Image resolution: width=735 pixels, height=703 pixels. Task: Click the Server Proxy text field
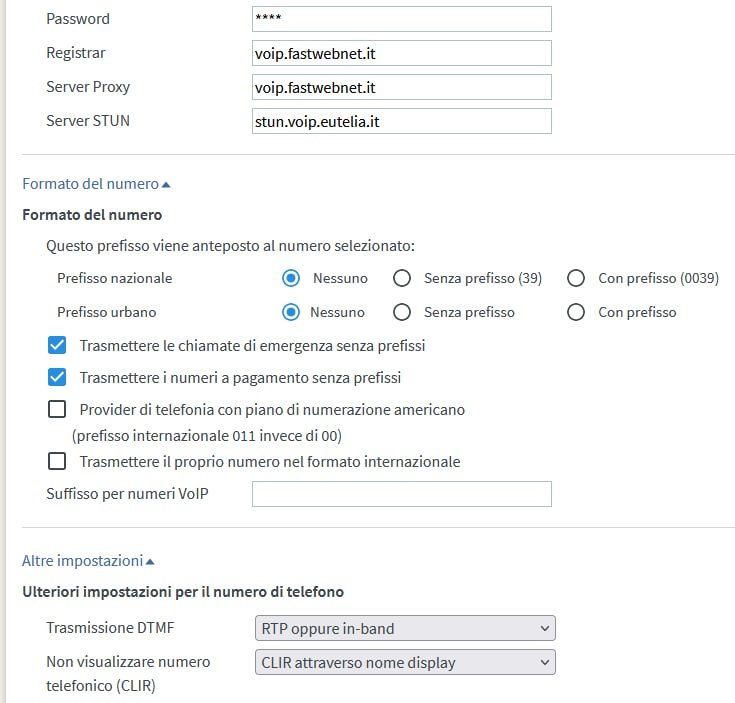401,87
